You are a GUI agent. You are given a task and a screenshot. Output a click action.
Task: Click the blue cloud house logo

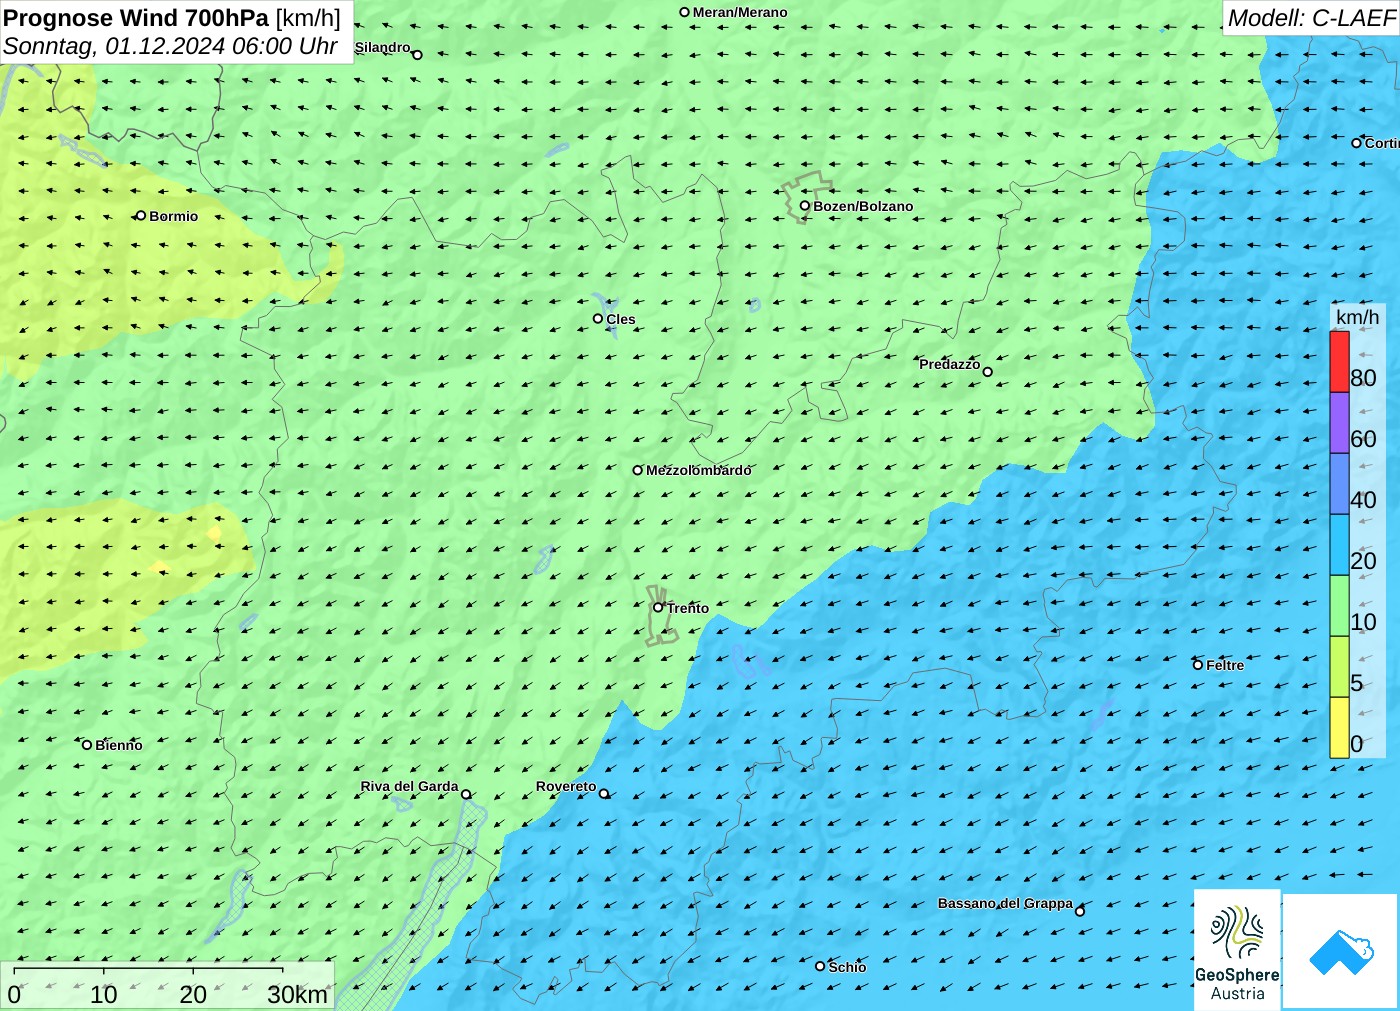click(x=1340, y=951)
